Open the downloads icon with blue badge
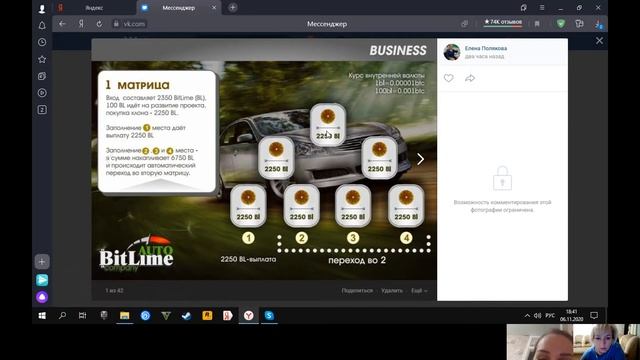640x360 pixels. (599, 24)
